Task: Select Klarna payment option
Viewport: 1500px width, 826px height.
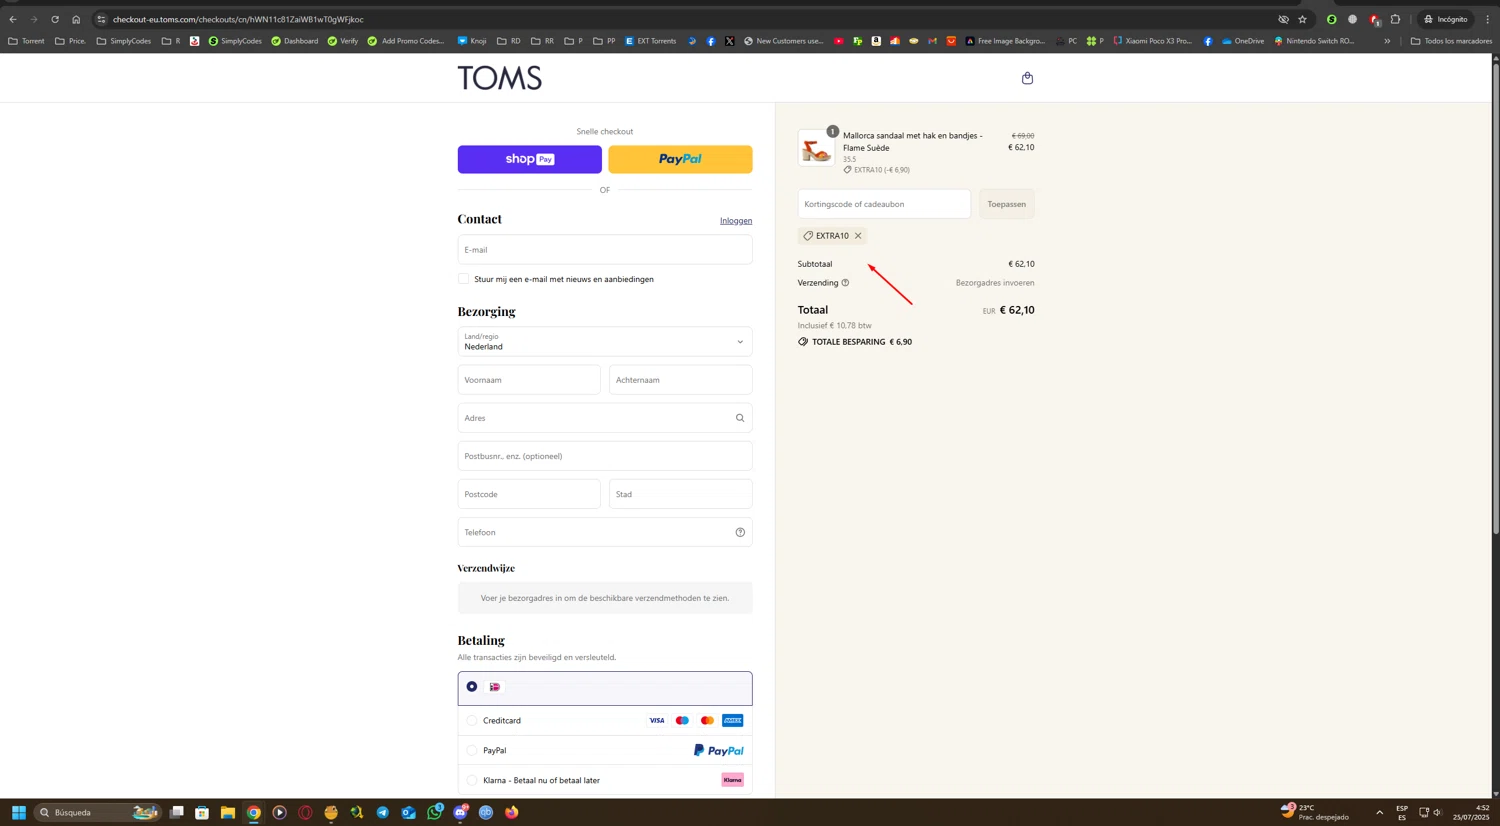Action: (472, 780)
